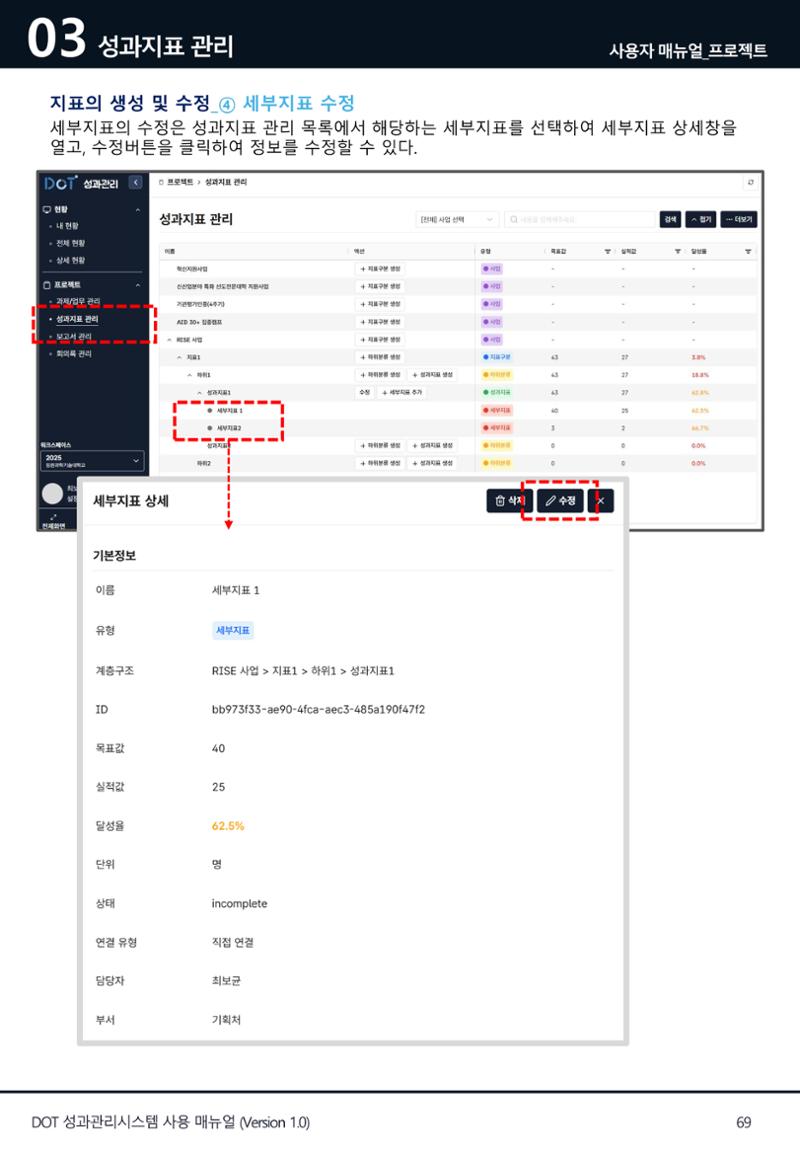Viewport: 800px width, 1155px height.
Task: Click the 프로젝트 folder icon in sidebar
Action: 47,285
